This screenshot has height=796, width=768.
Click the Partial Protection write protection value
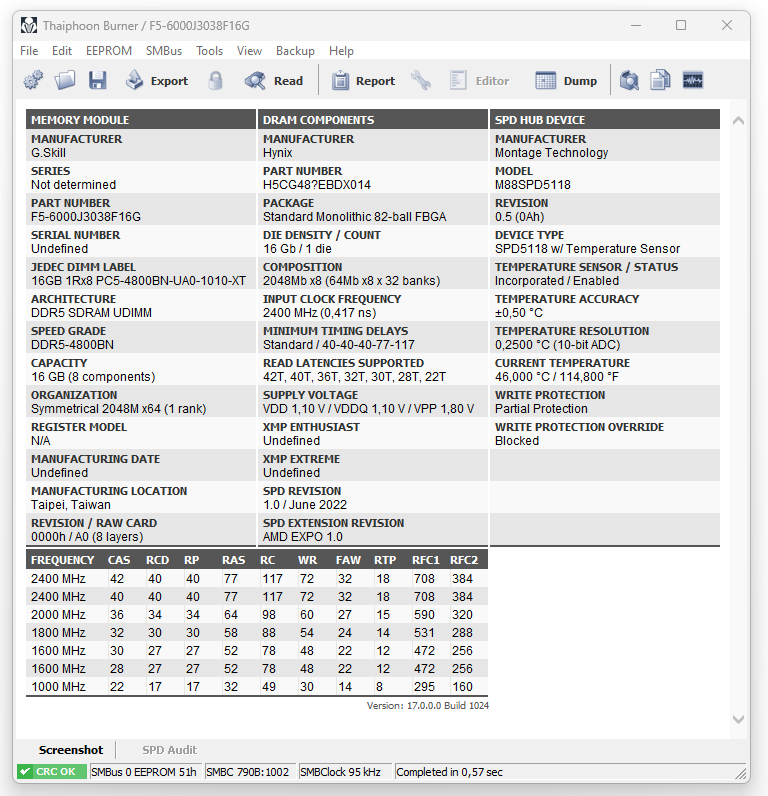[541, 409]
